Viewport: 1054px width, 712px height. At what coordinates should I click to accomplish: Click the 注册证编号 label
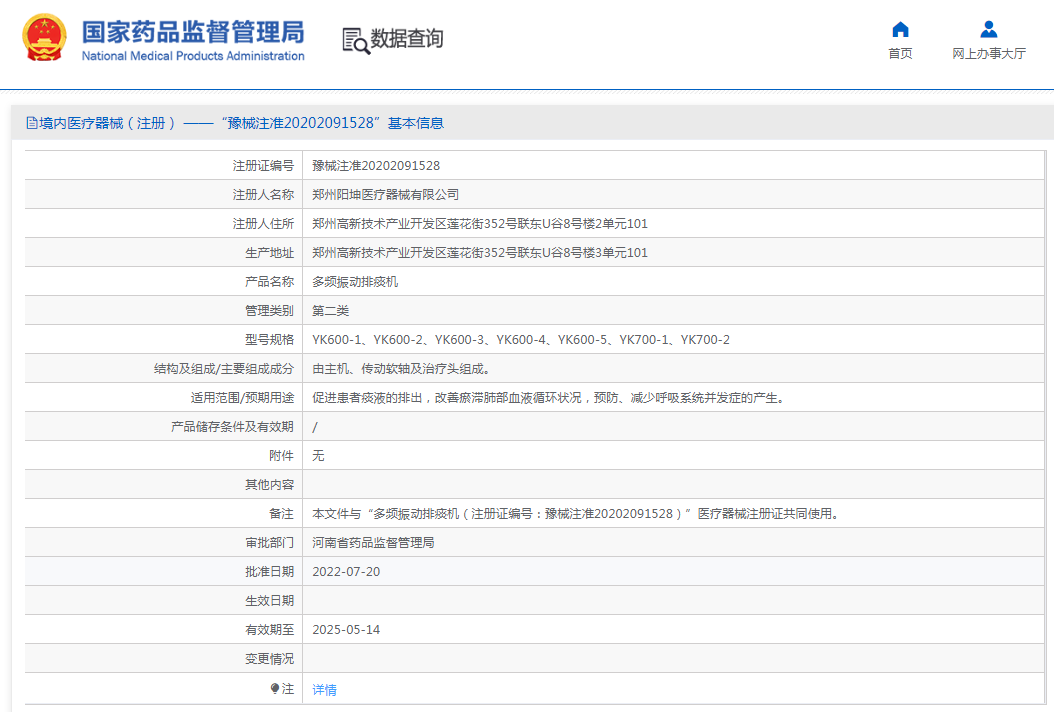click(264, 165)
